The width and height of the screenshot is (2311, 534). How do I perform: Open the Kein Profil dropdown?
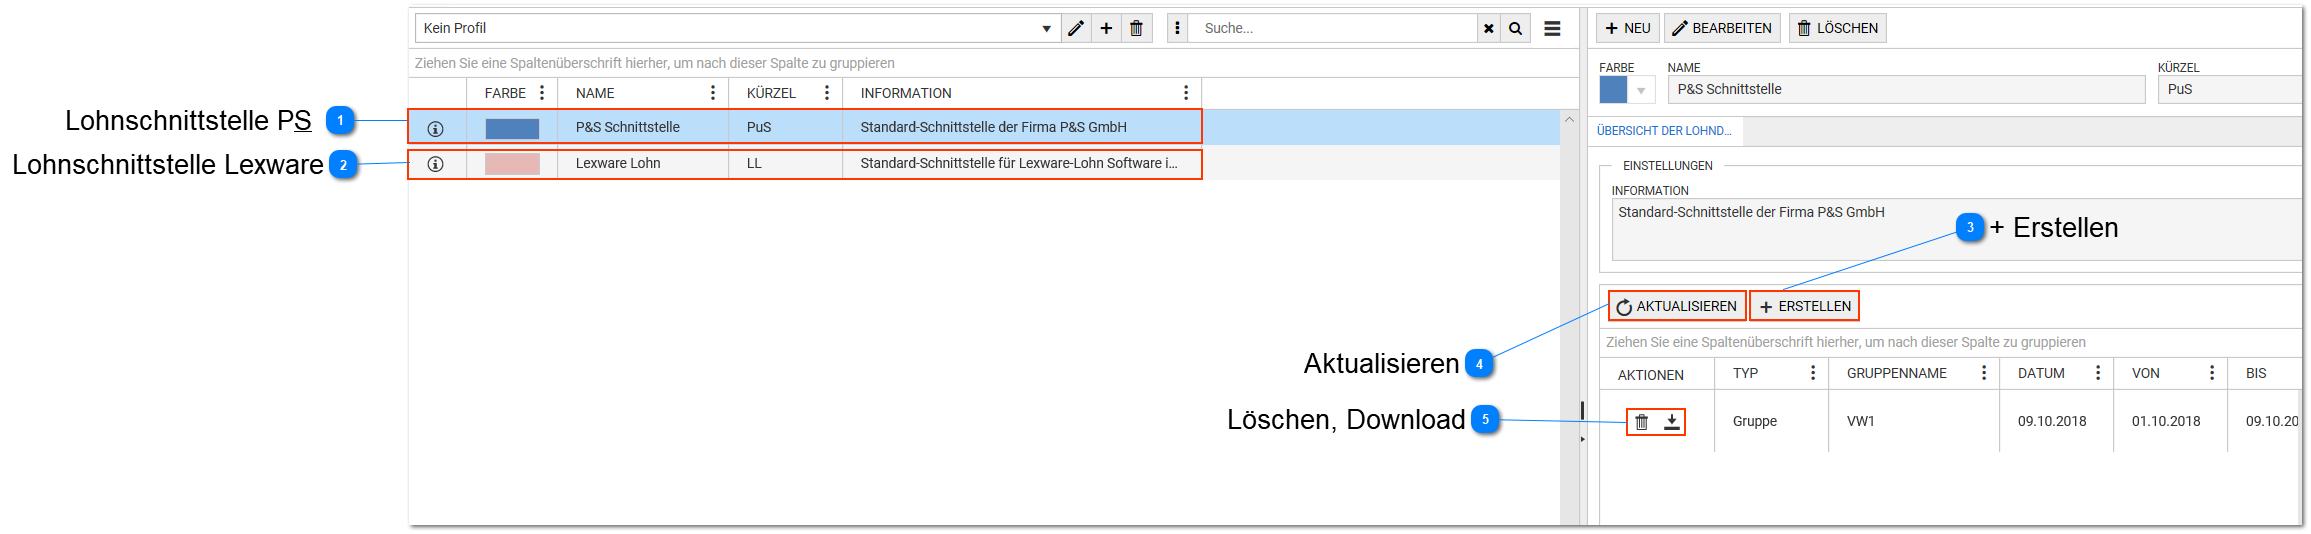(x=738, y=28)
